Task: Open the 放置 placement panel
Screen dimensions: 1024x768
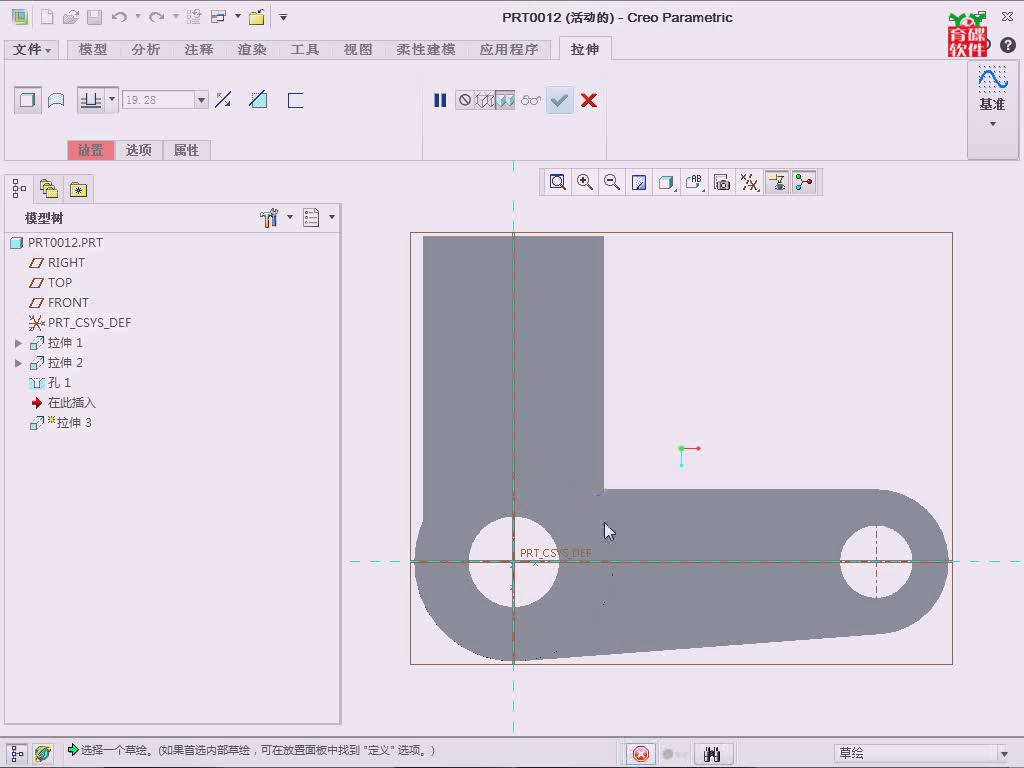Action: coord(91,150)
